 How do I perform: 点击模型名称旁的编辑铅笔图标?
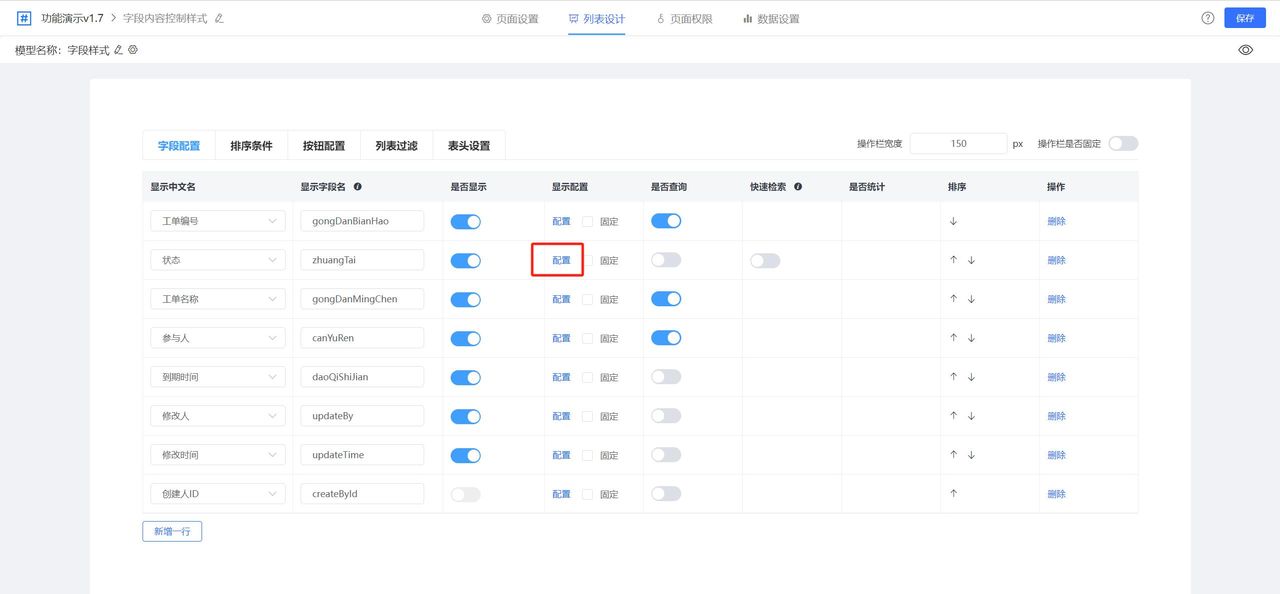pyautogui.click(x=115, y=49)
